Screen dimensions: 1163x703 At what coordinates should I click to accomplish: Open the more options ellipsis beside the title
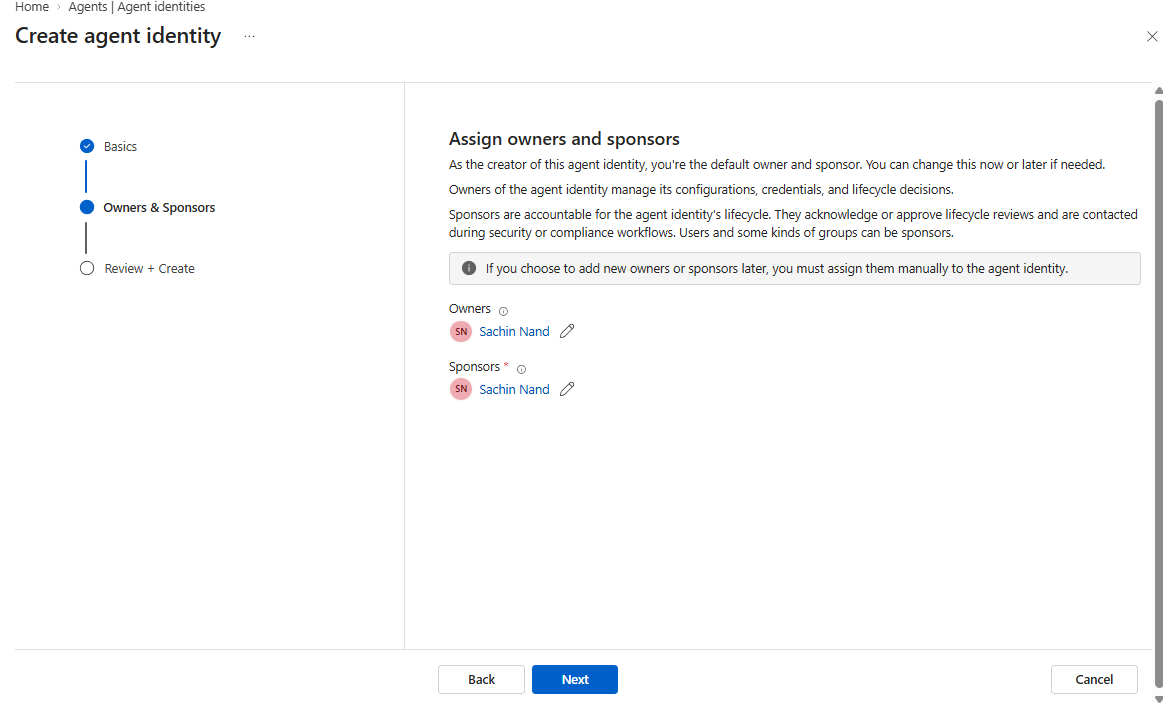click(249, 36)
